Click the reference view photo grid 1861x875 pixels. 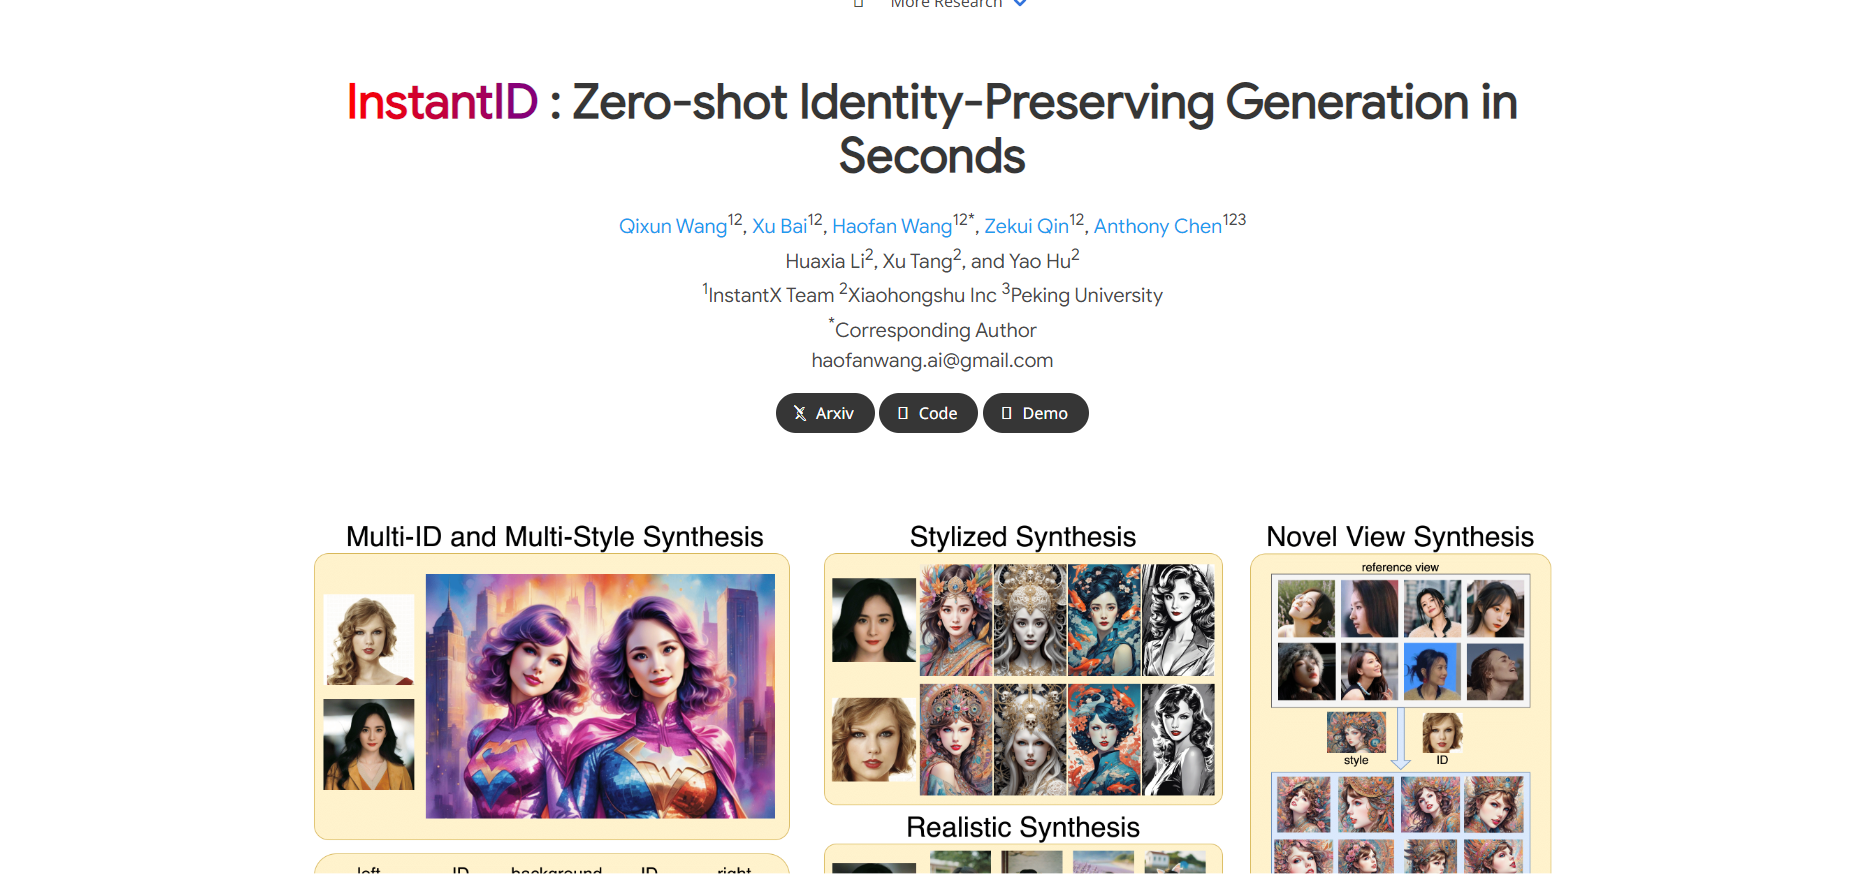tap(1400, 640)
